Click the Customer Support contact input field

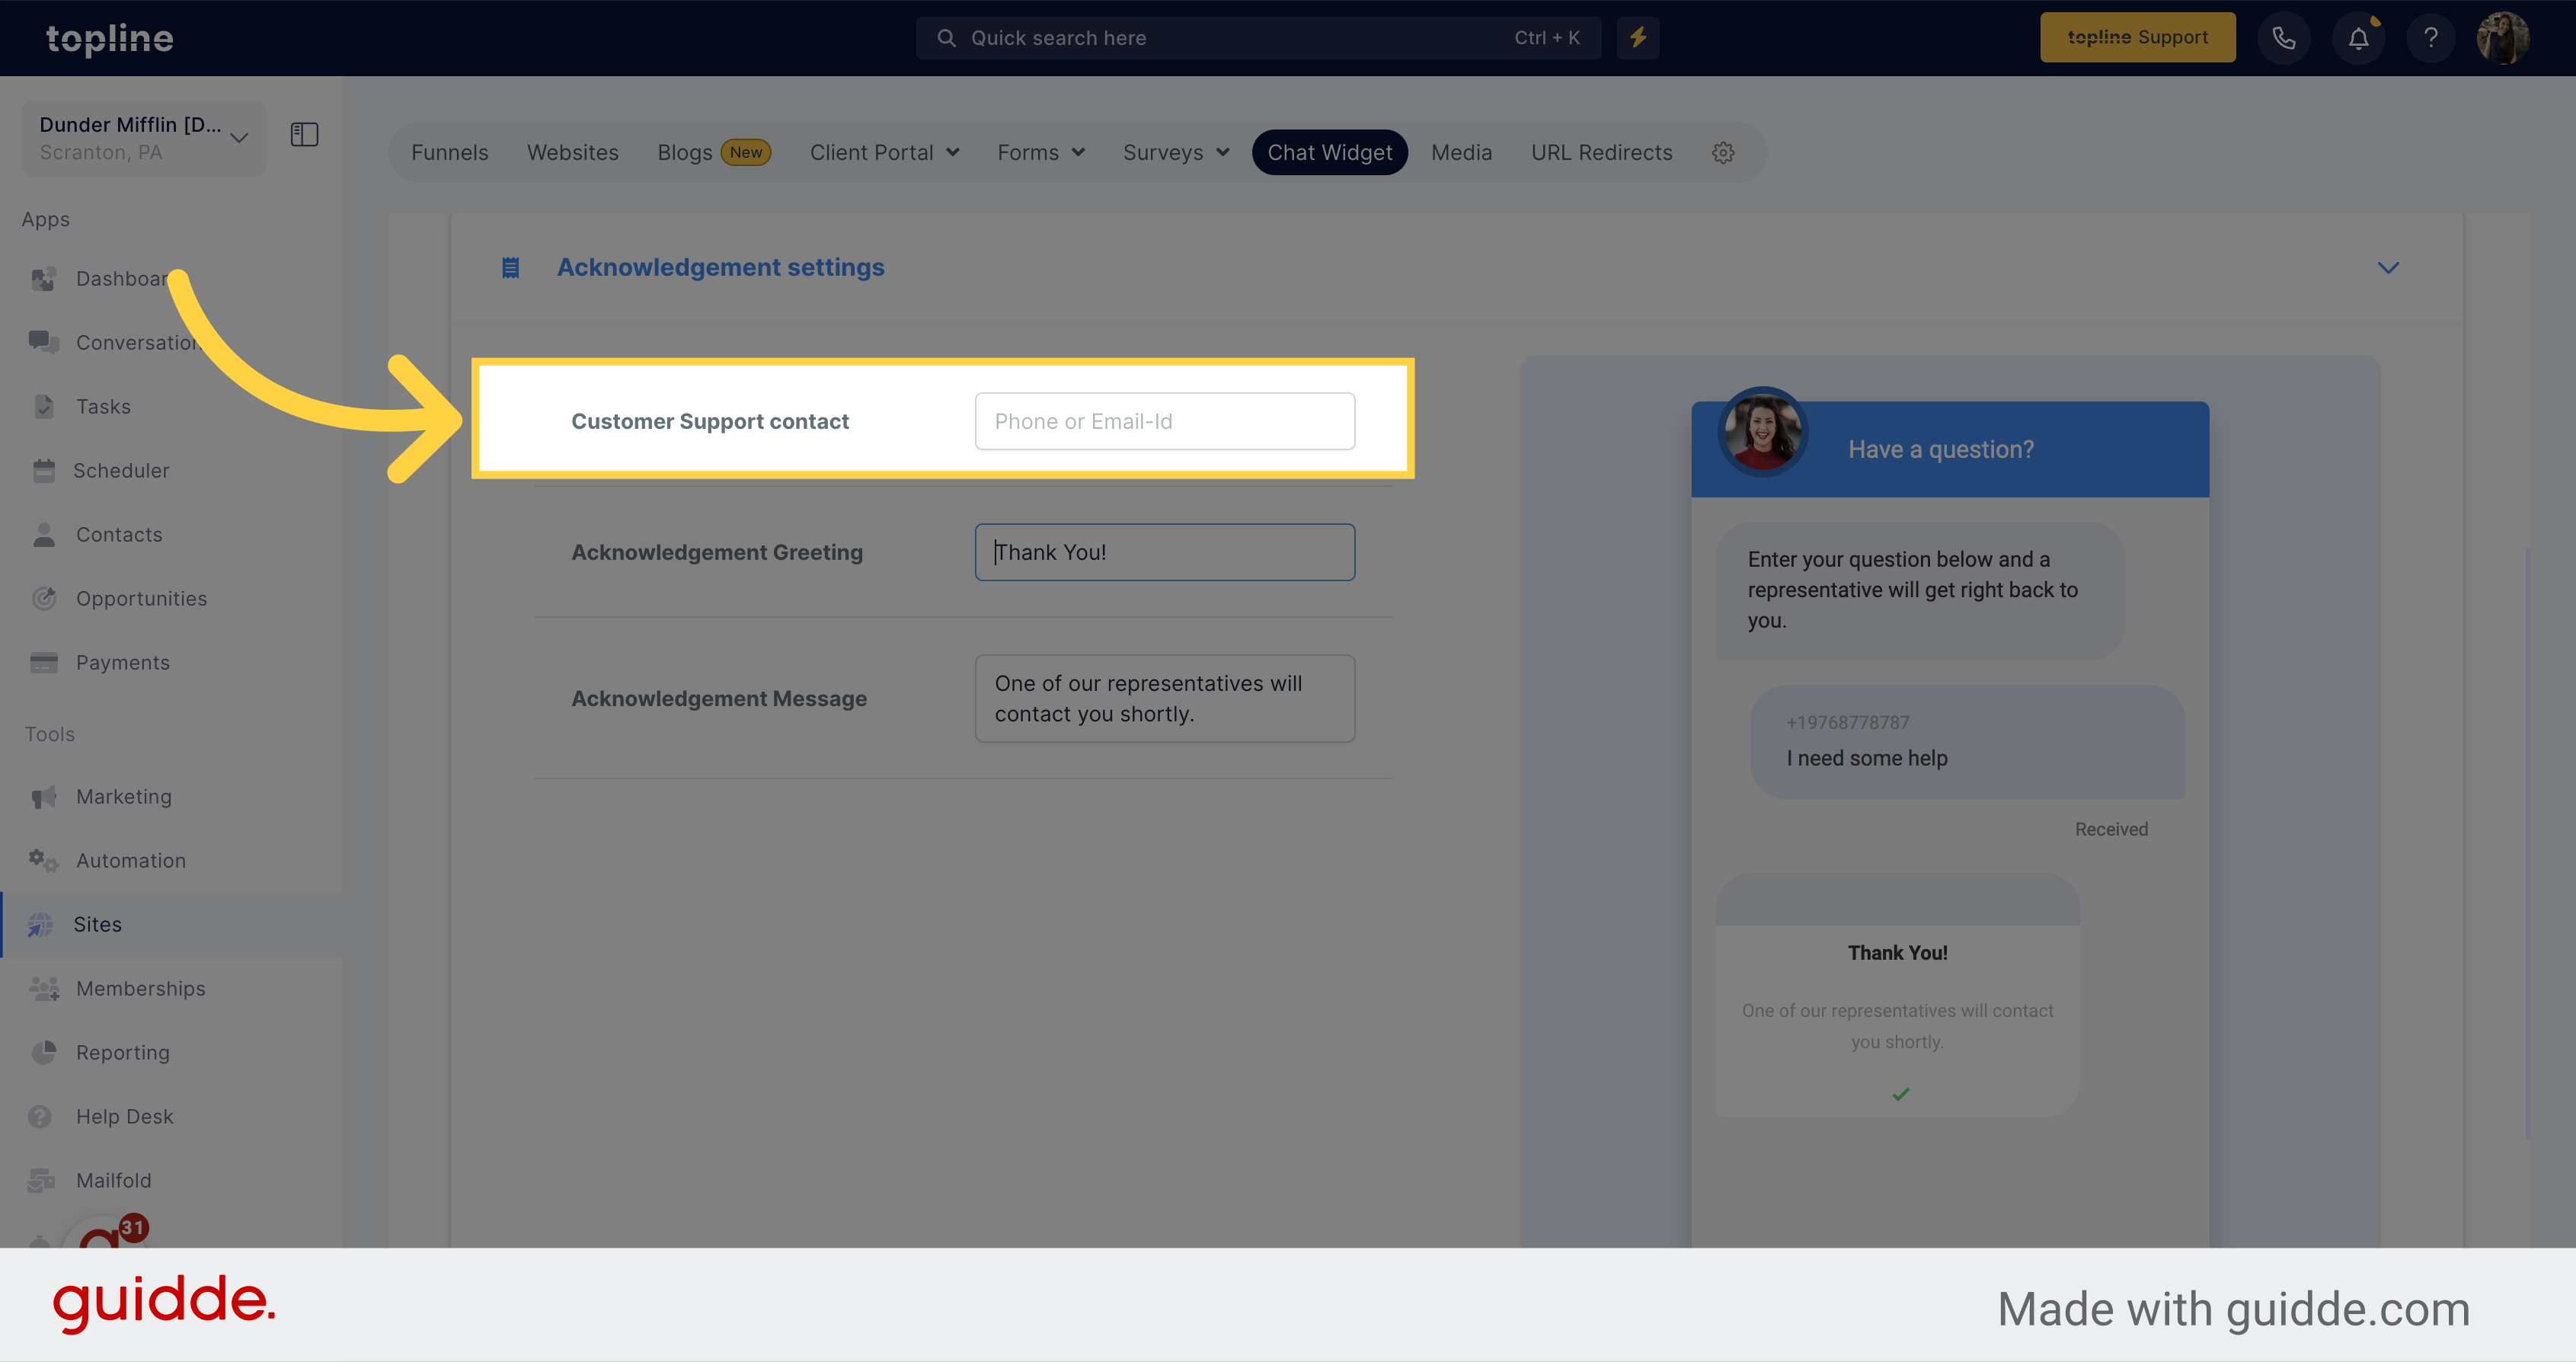[1165, 421]
